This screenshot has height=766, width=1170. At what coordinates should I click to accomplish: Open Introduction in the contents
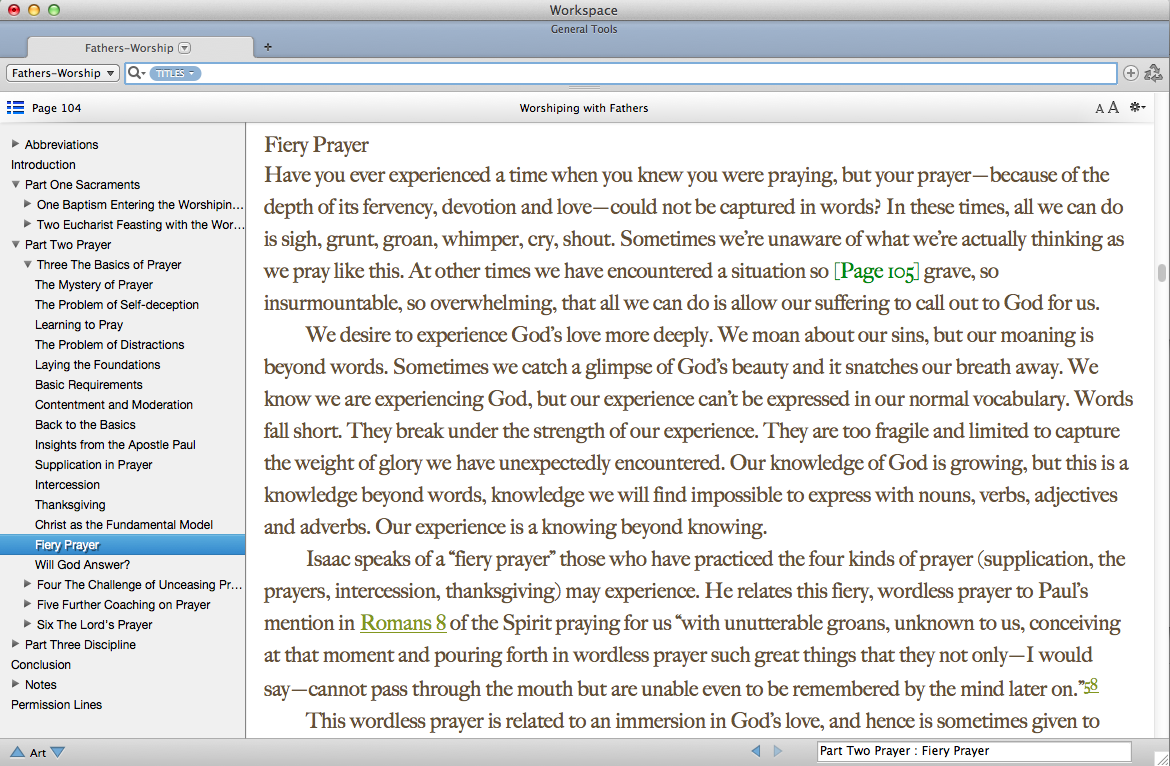tap(43, 164)
